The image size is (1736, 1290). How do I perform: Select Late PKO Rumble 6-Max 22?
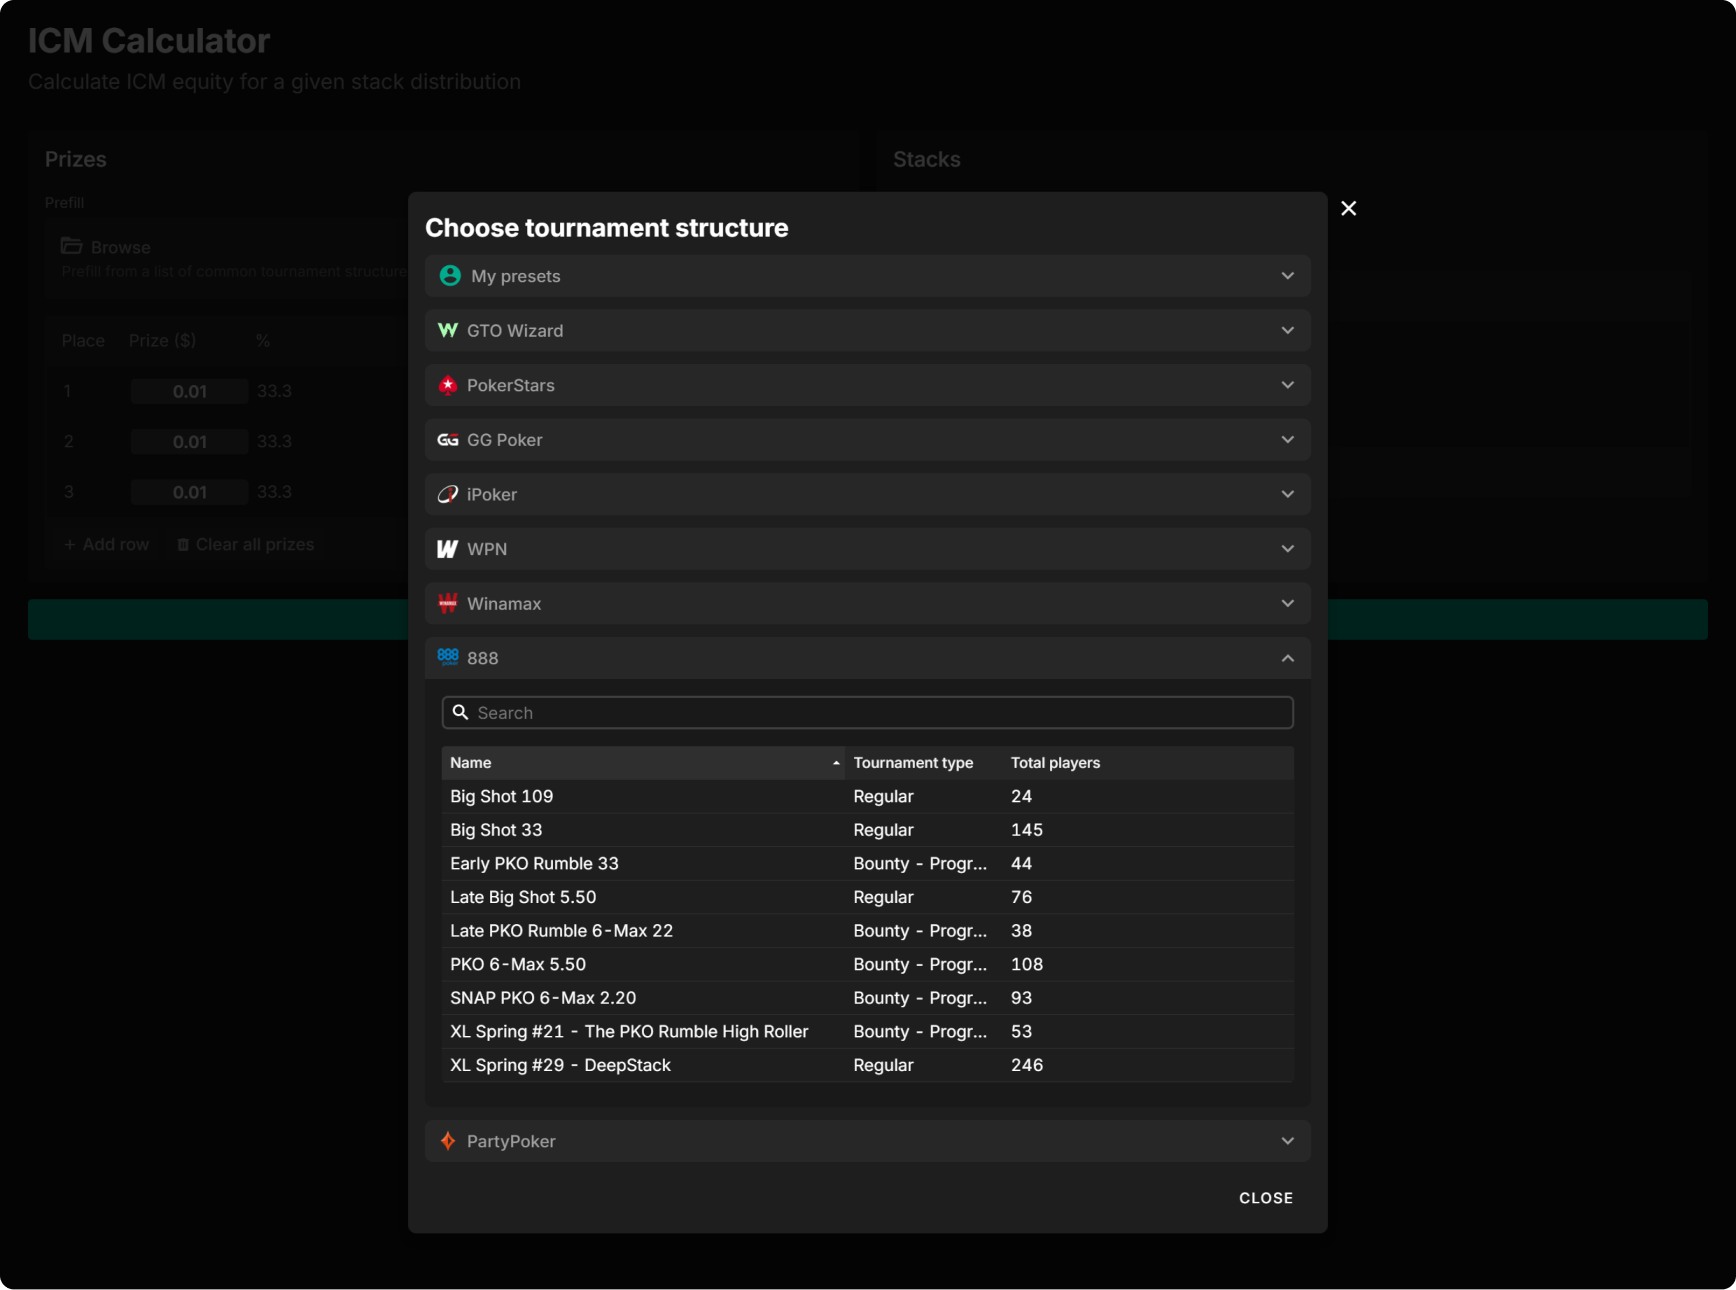click(x=868, y=931)
